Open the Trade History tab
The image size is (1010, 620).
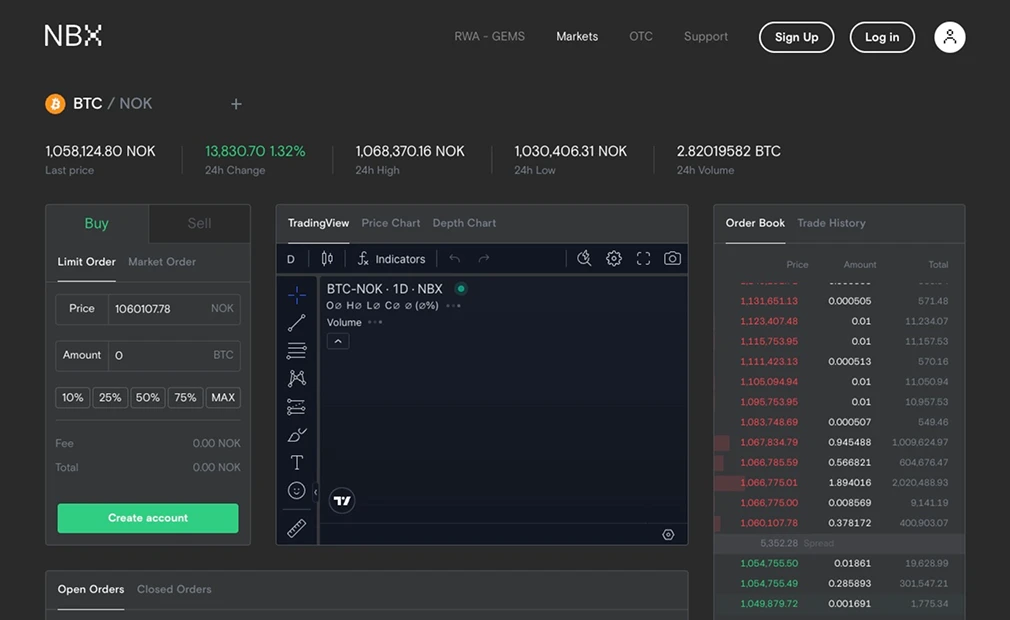point(831,223)
